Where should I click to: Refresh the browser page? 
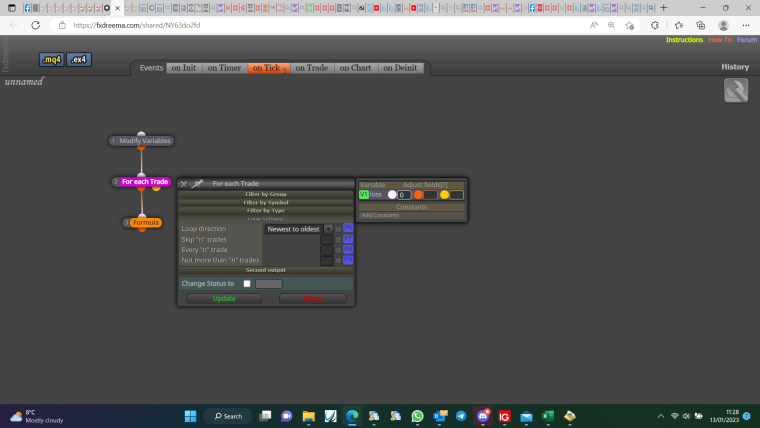(x=35, y=25)
